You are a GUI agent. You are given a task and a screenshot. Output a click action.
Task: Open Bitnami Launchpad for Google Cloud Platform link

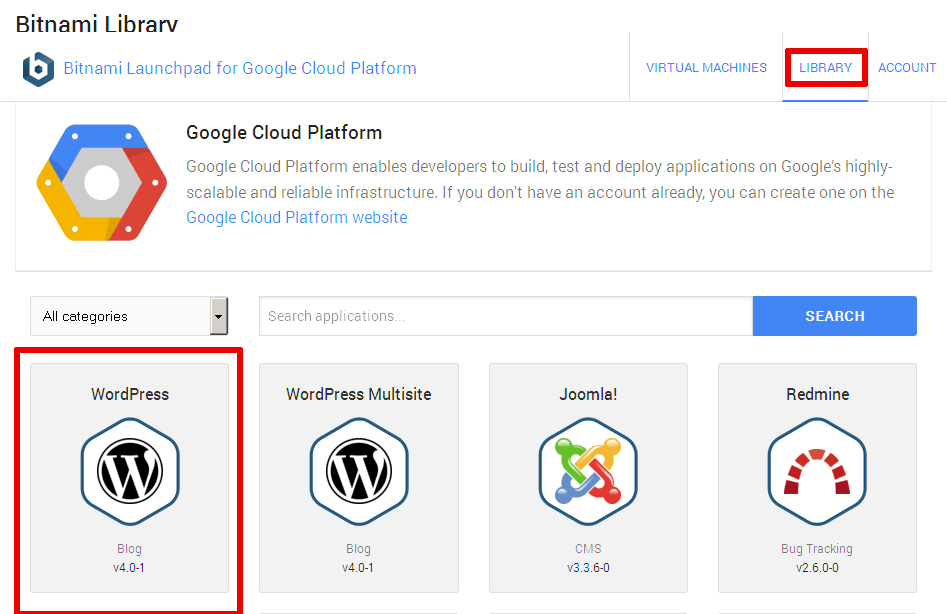point(240,68)
